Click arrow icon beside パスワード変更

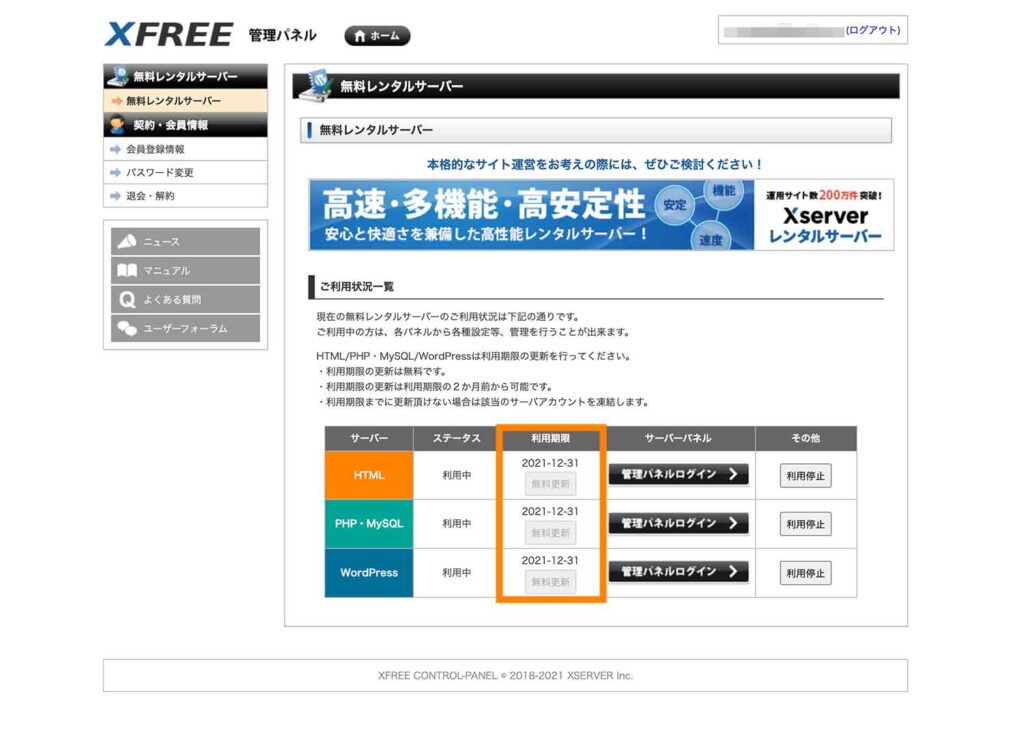[x=116, y=172]
